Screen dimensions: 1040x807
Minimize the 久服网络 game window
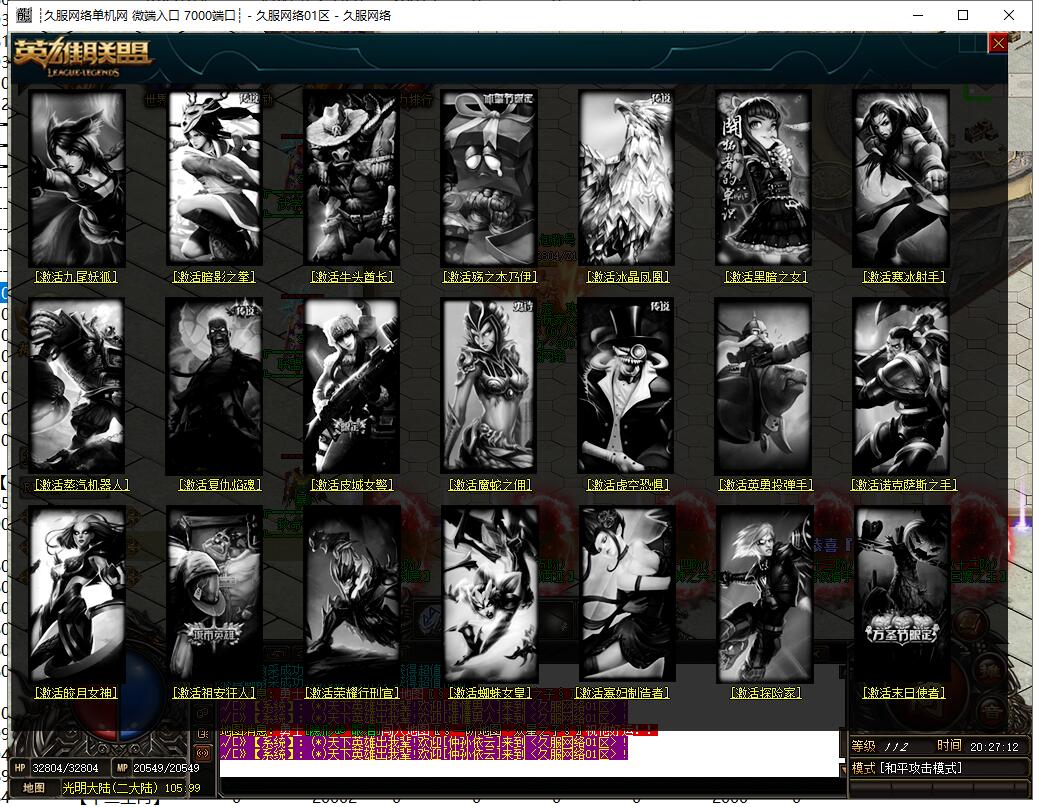coord(918,15)
